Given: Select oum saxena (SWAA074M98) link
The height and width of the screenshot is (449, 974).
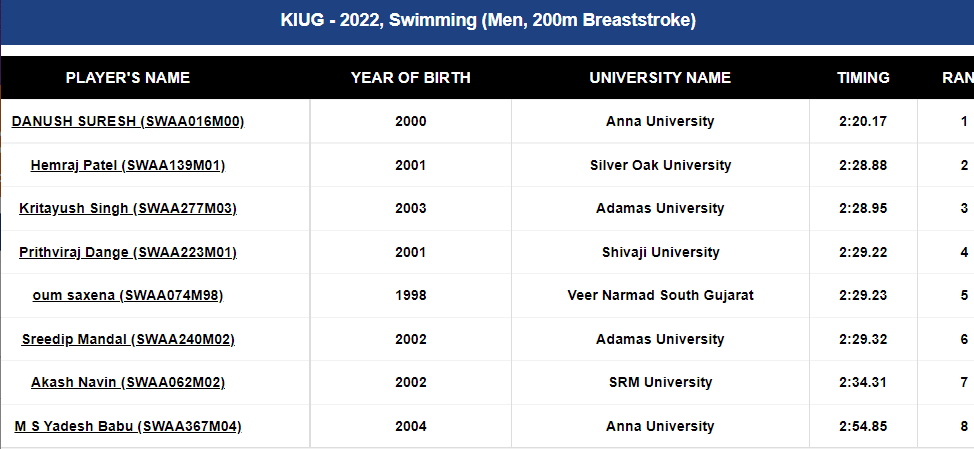Looking at the screenshot, I should click(x=128, y=295).
